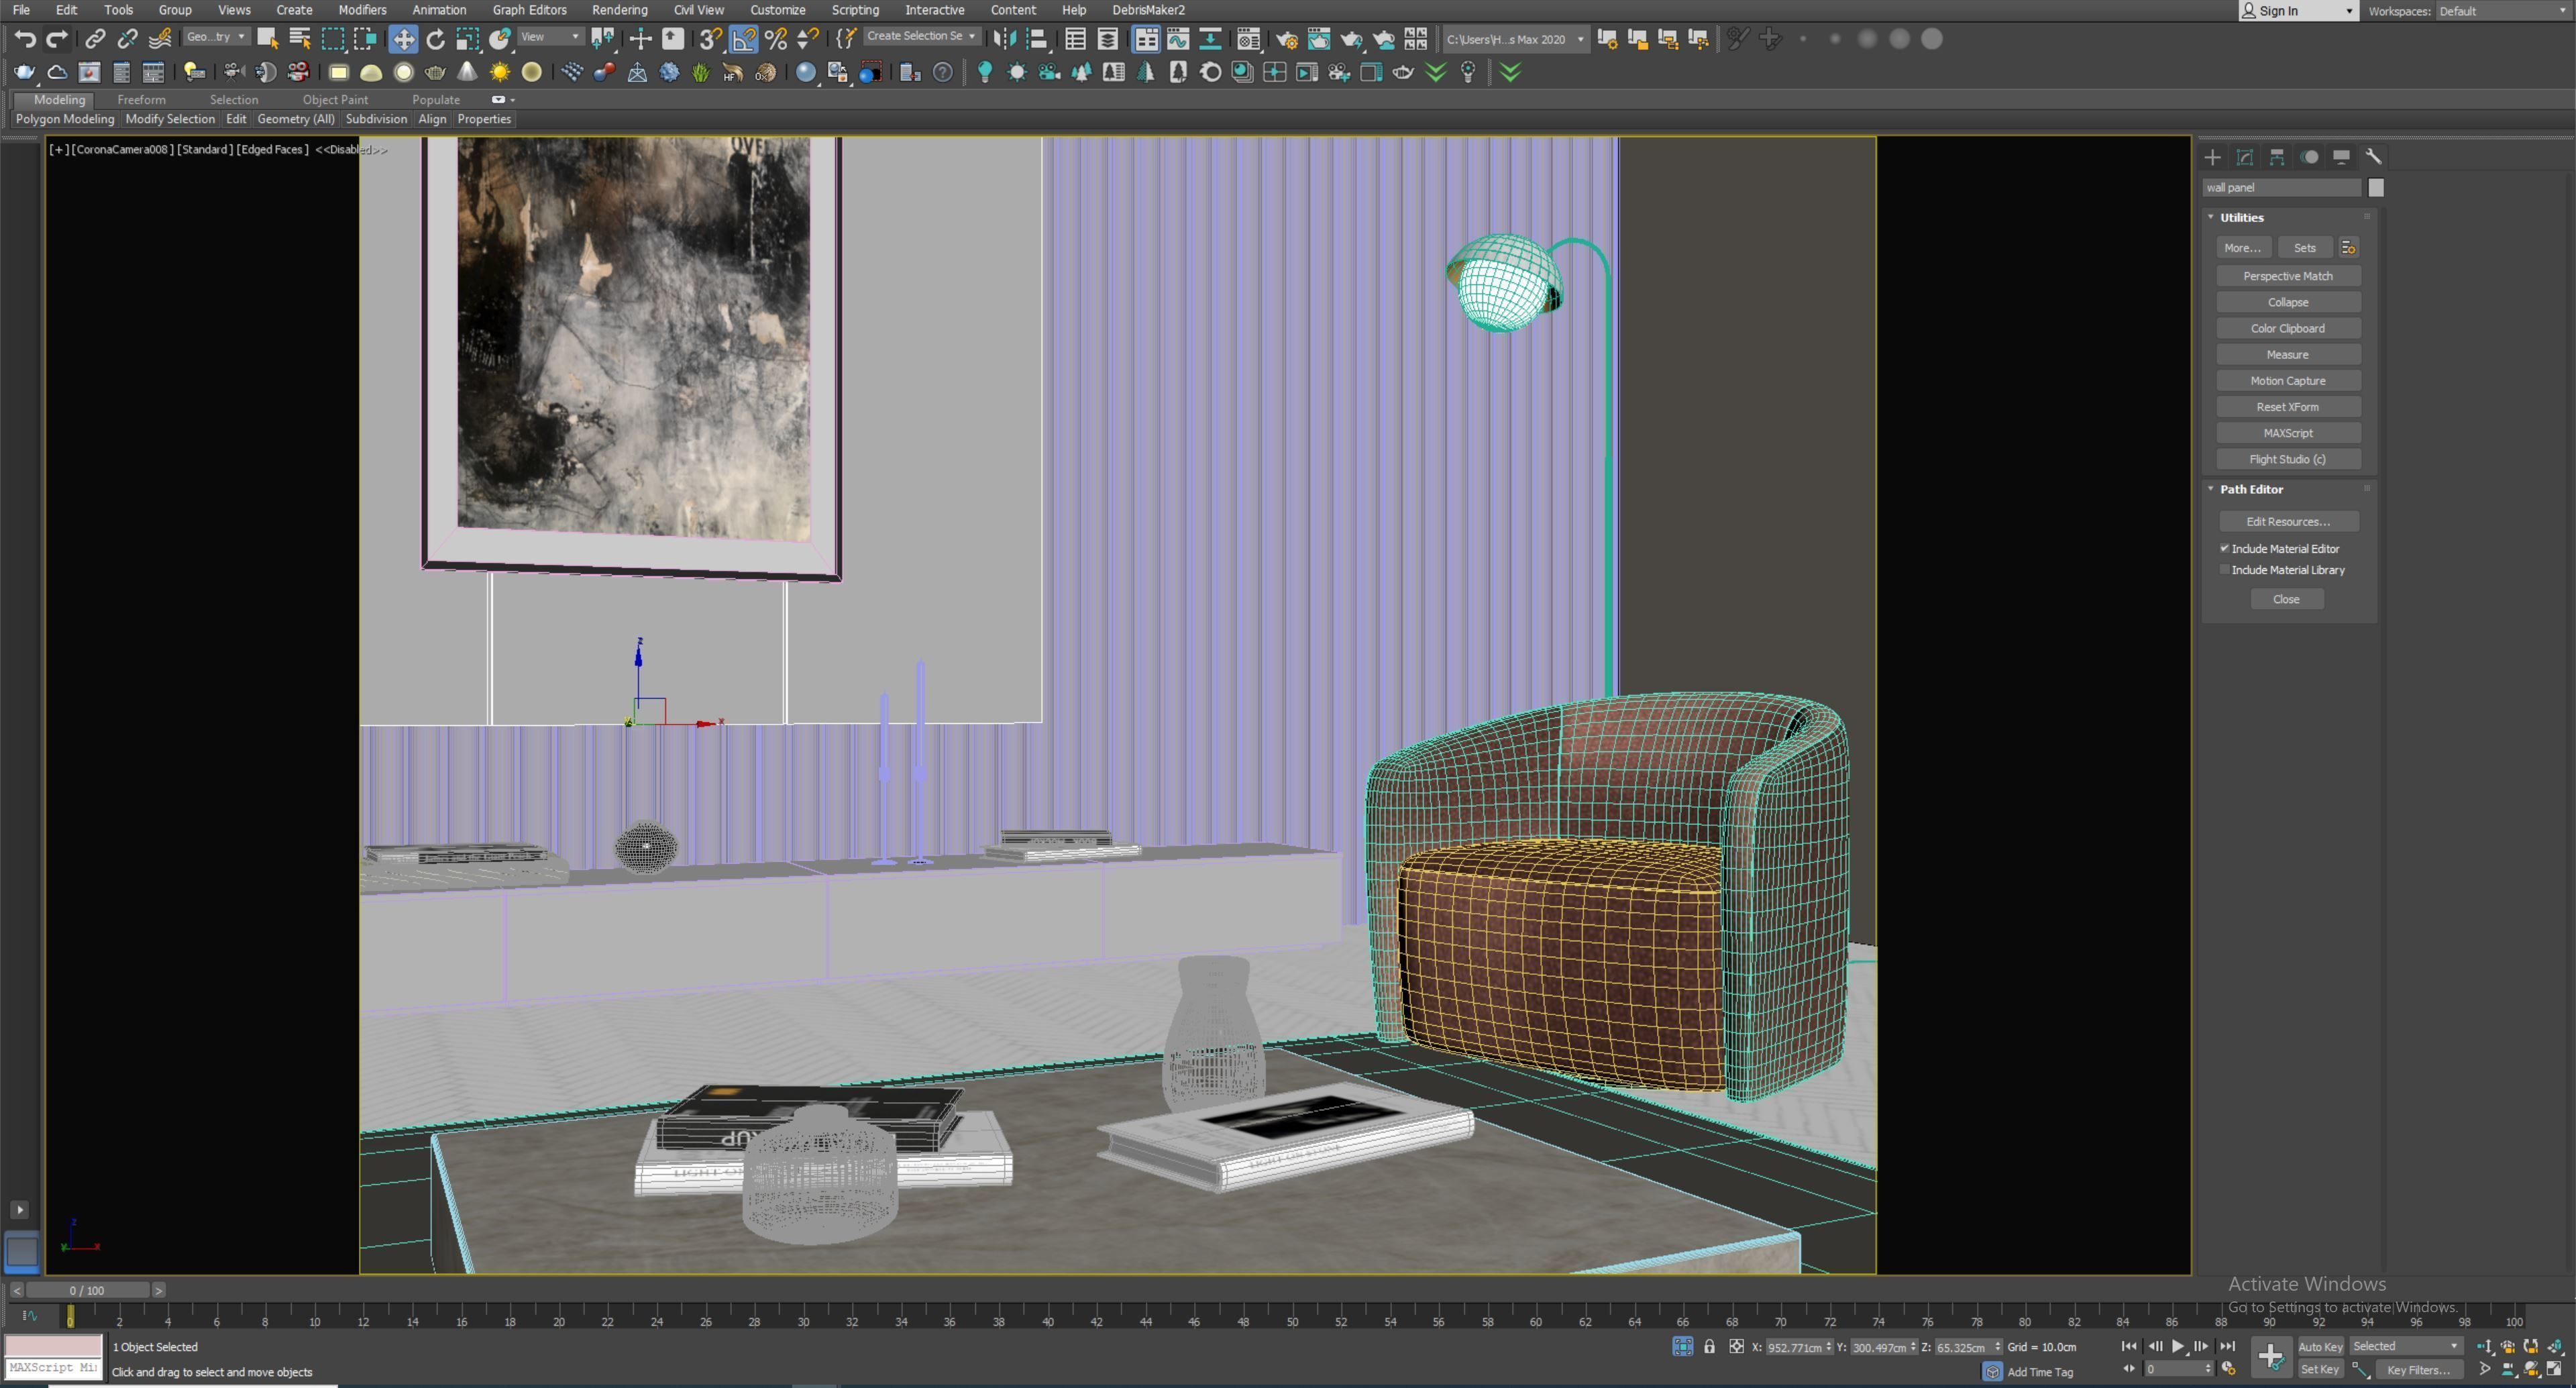Click the Redo arrow icon
This screenshot has width=2576, height=1388.
pos(57,39)
